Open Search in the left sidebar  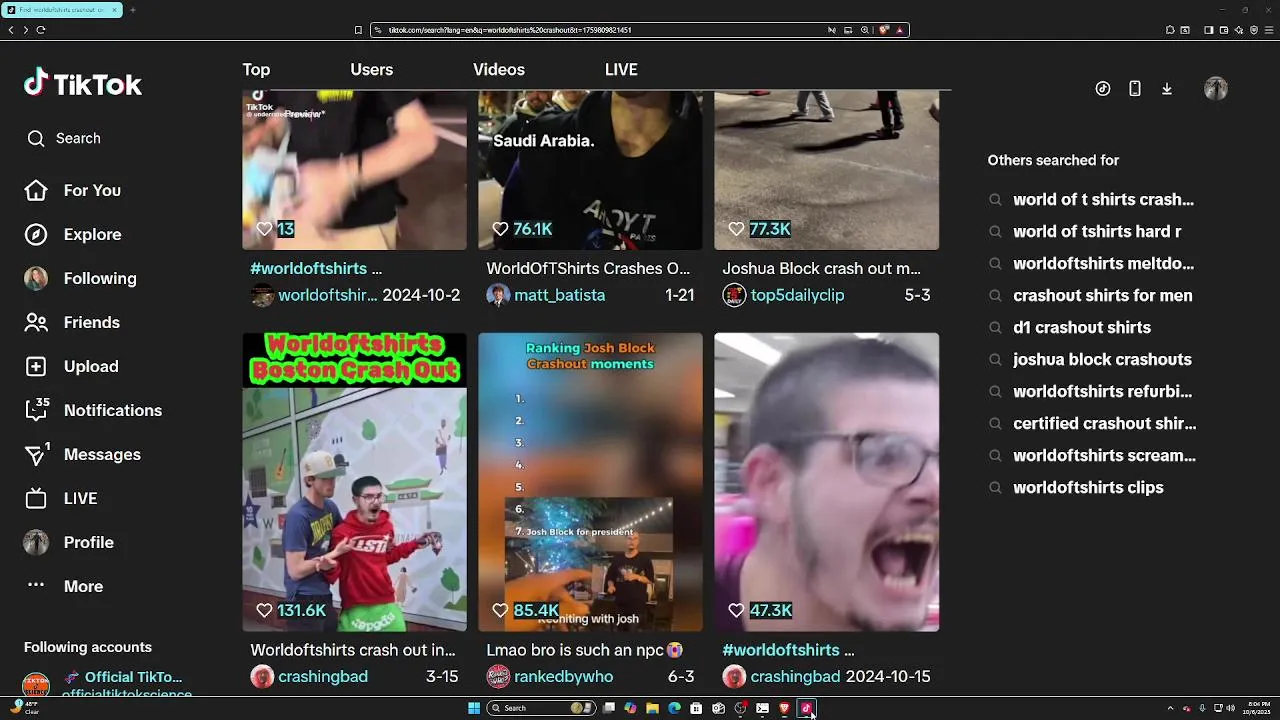pos(64,138)
